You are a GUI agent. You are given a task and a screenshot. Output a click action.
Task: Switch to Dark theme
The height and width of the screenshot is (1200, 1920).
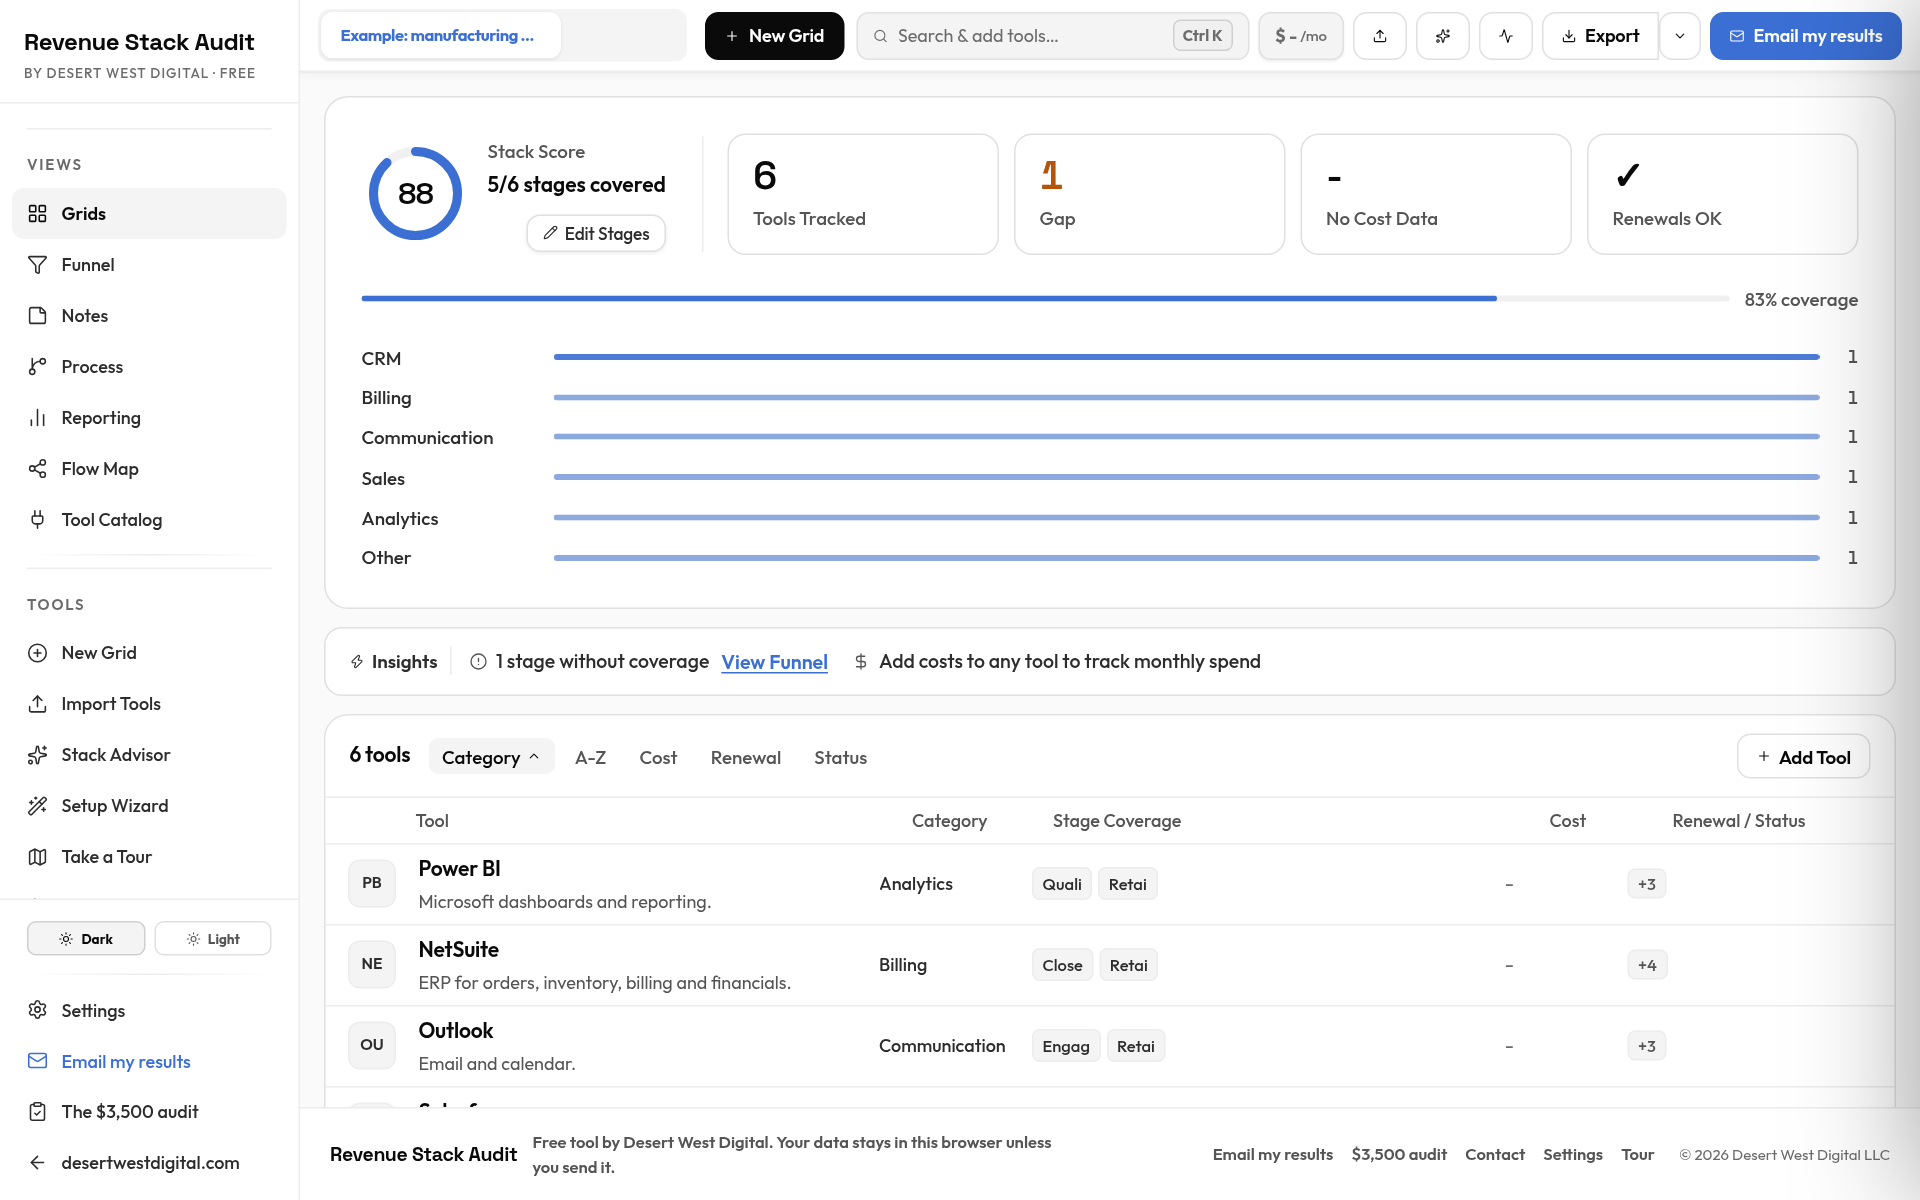(x=86, y=938)
